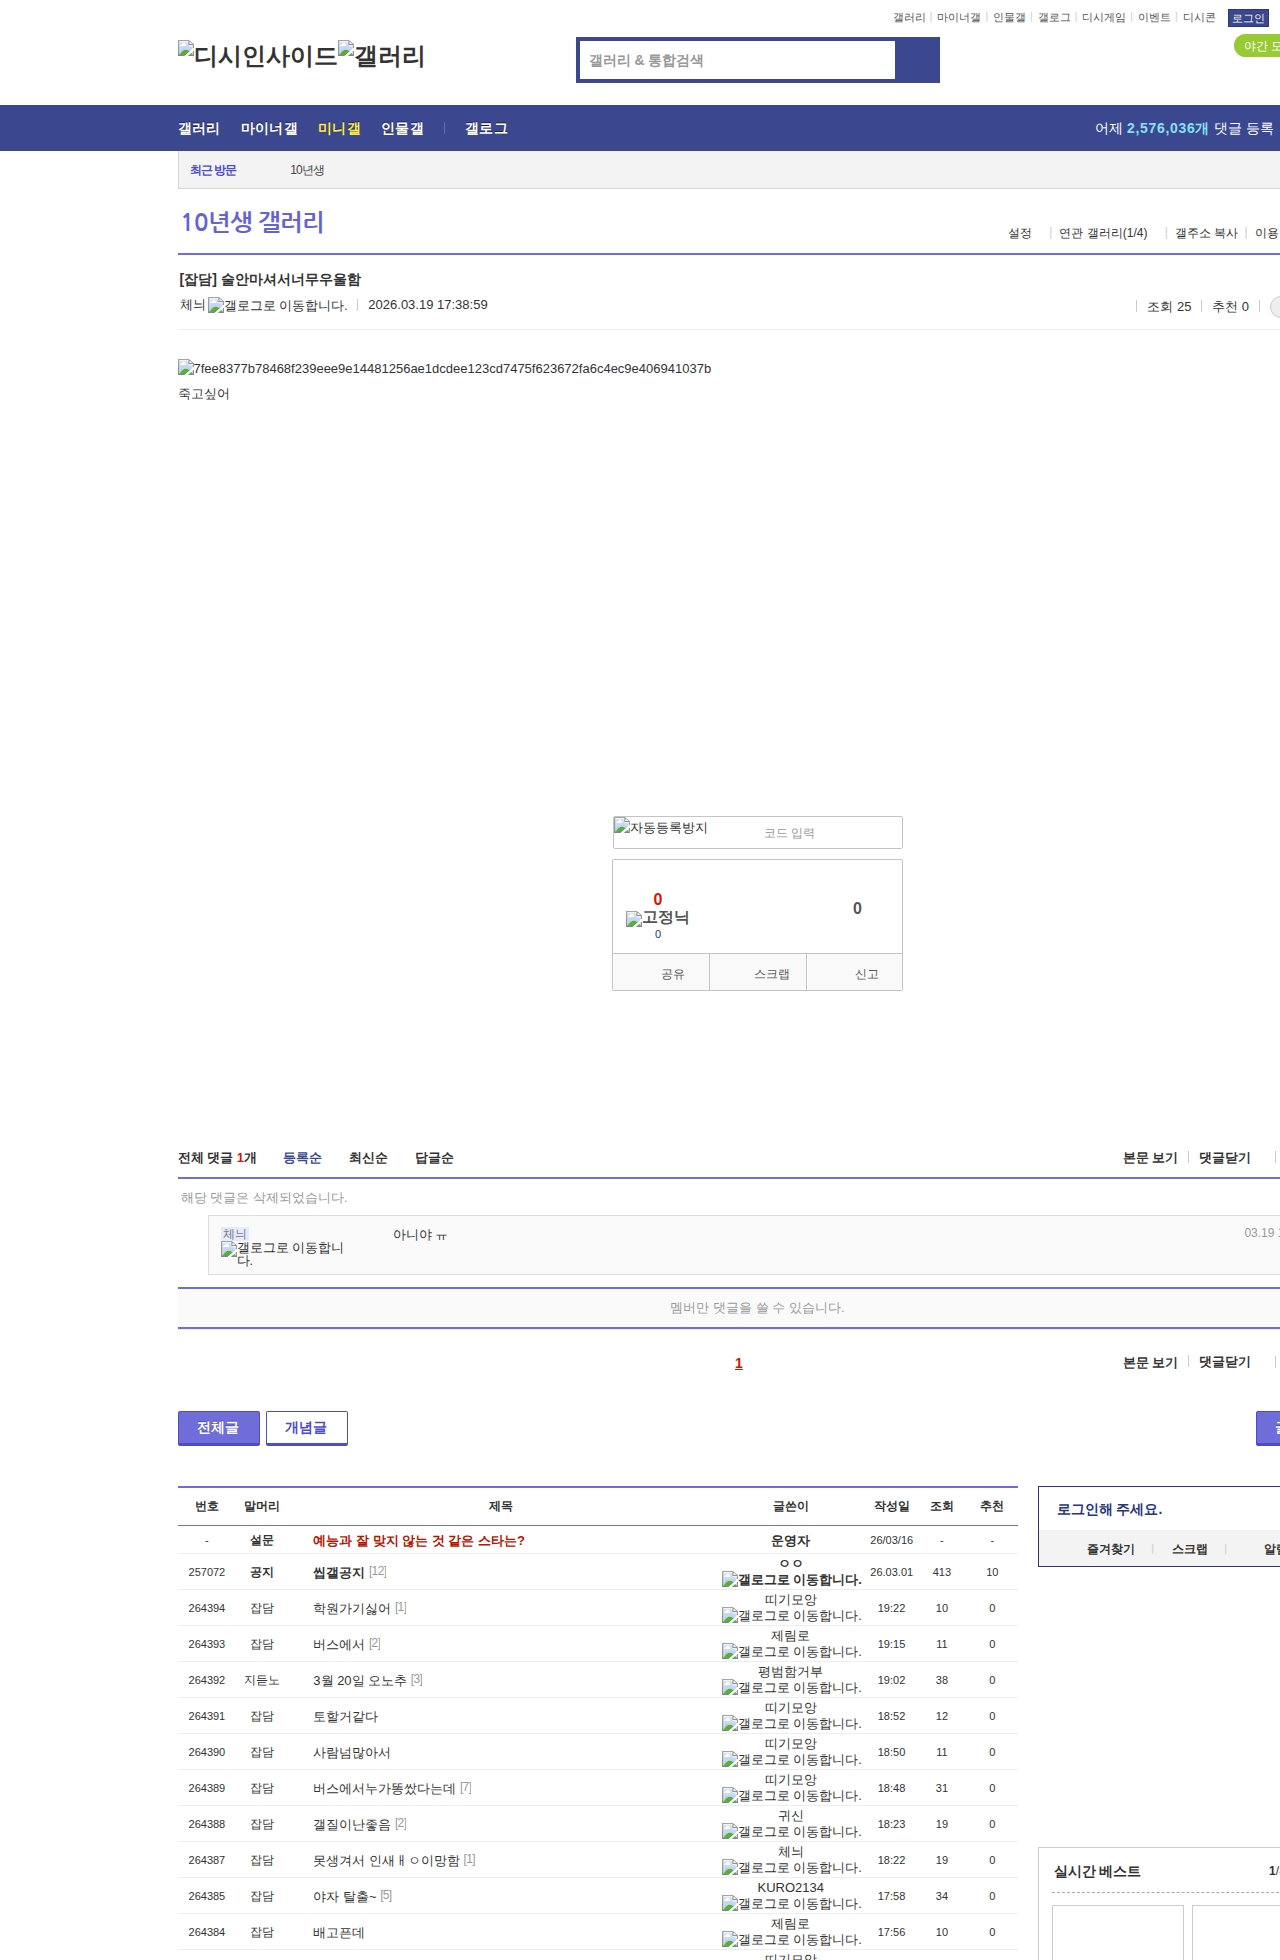Viewport: 1280px width, 1960px height.
Task: Select 미니갤 in the navigation bar
Action: pyautogui.click(x=339, y=129)
